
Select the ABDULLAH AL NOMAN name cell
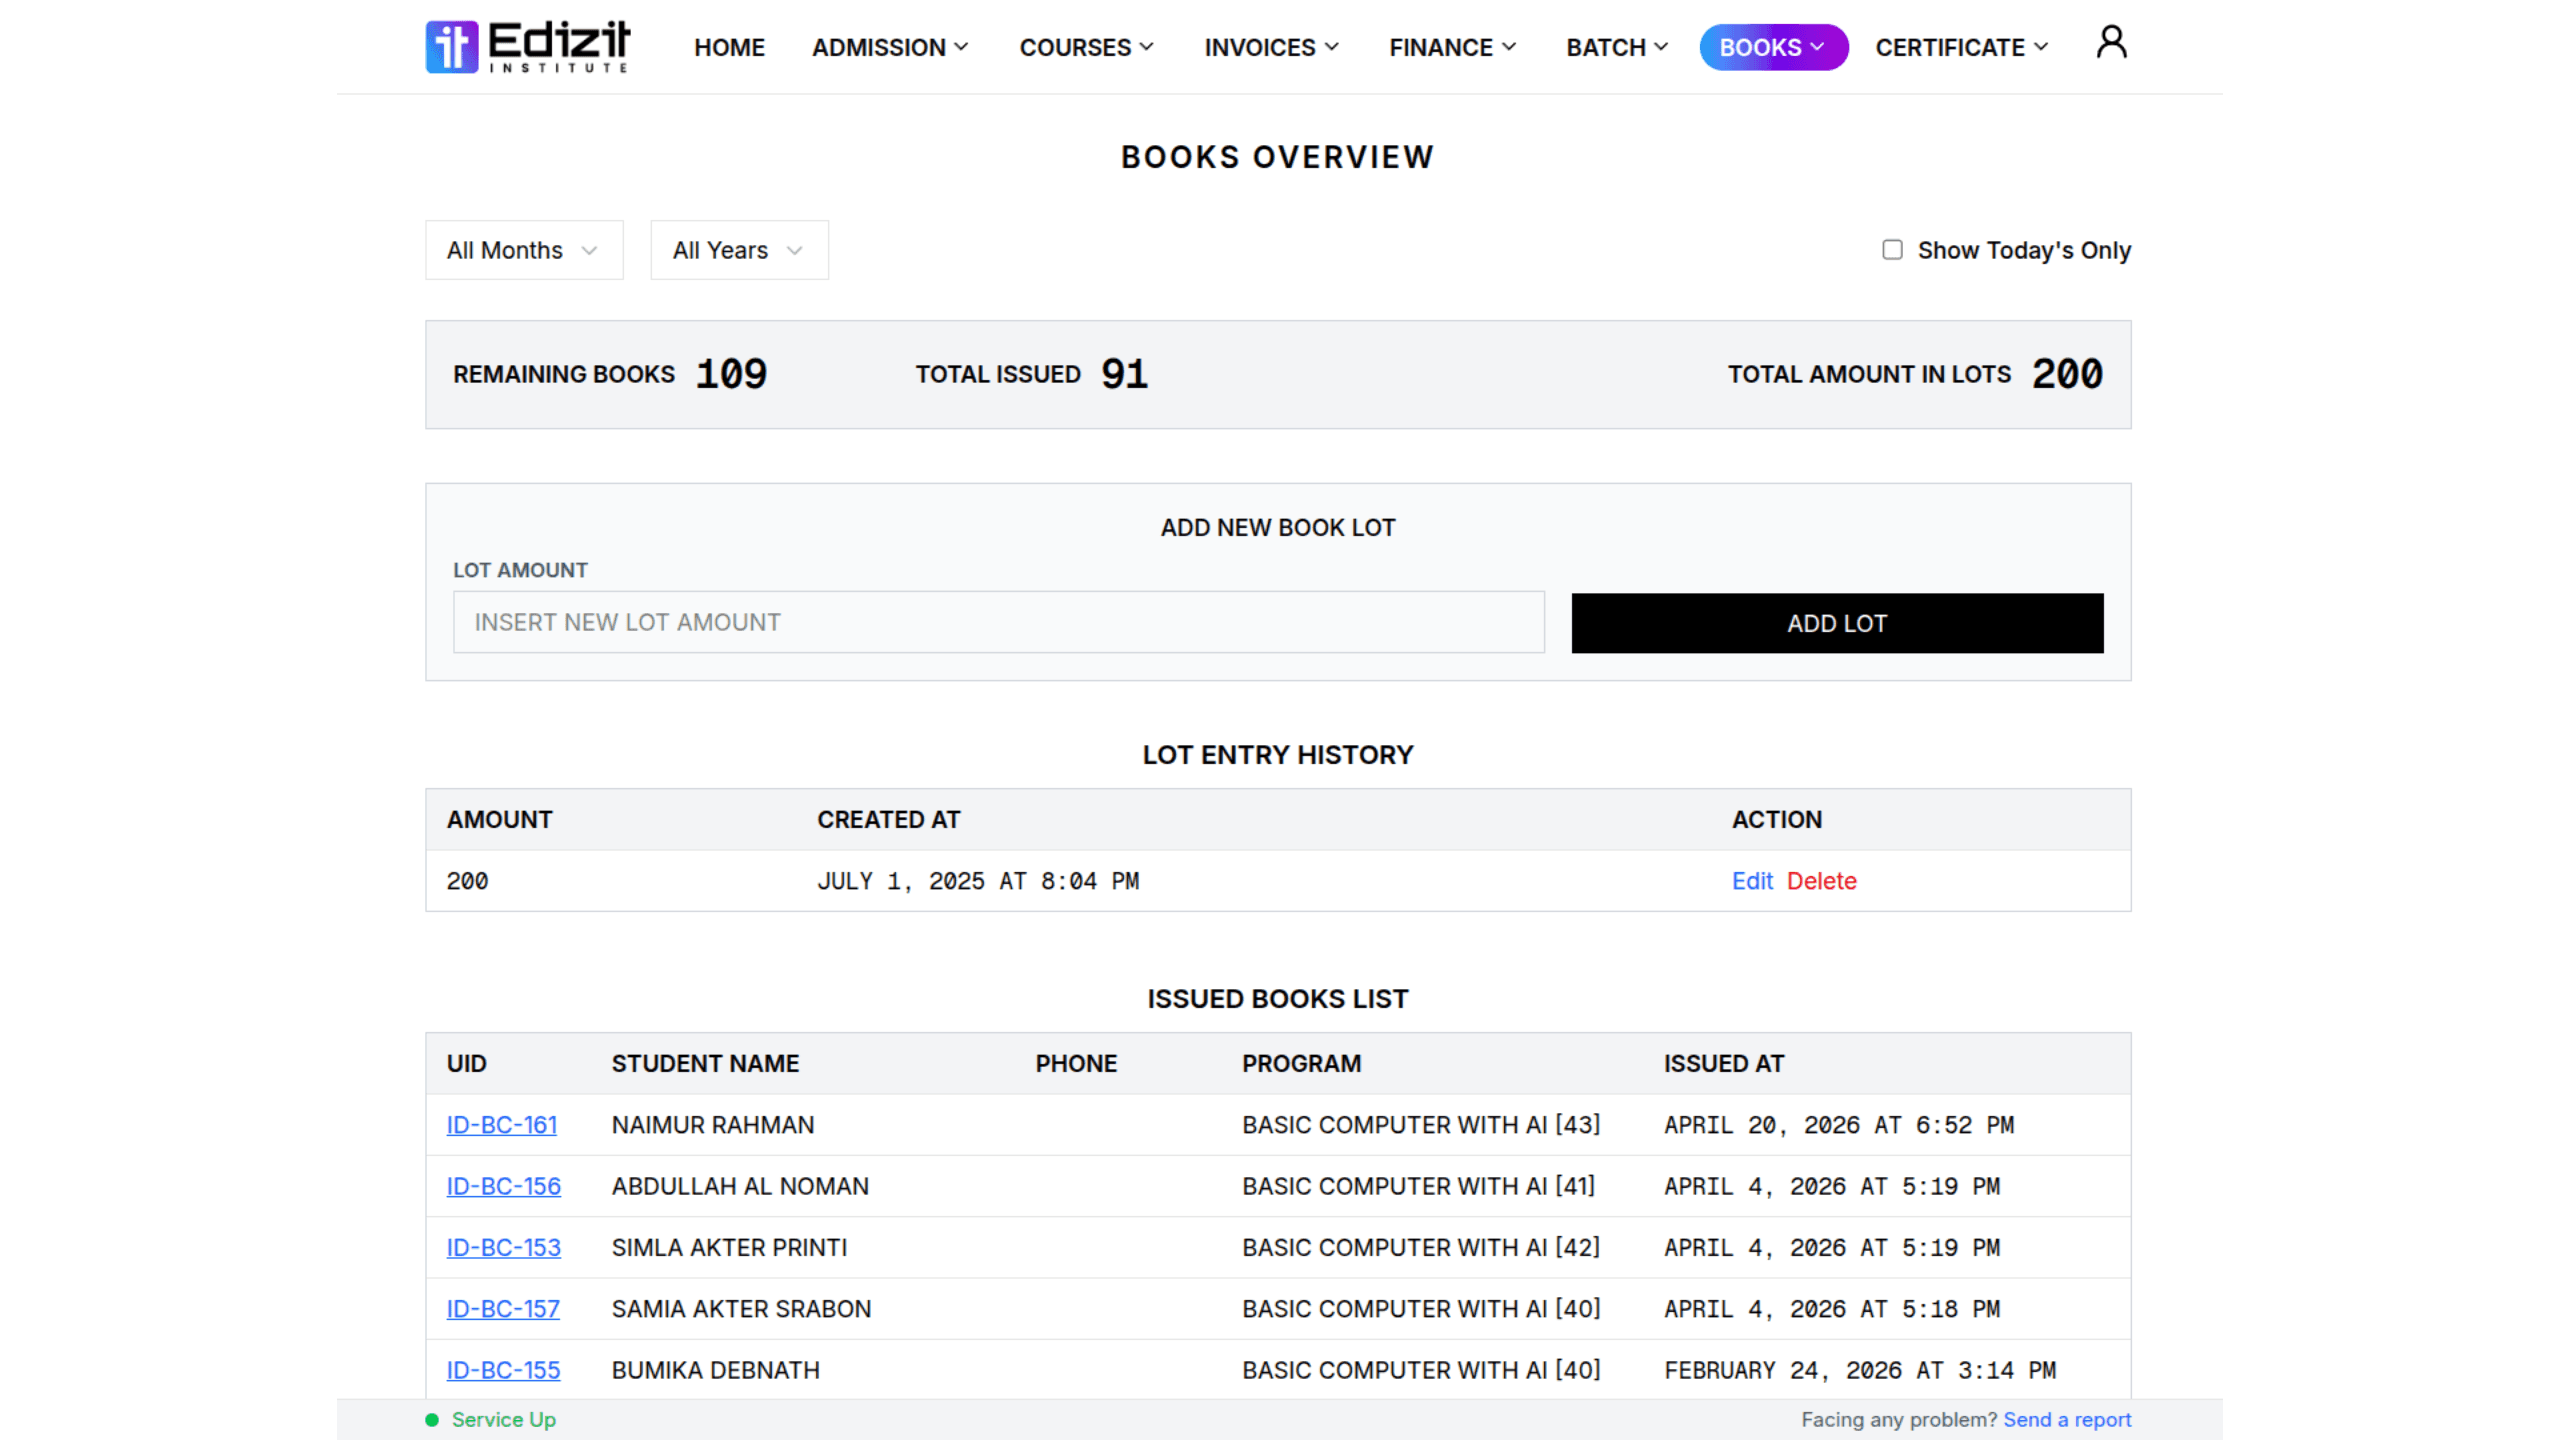[x=740, y=1186]
